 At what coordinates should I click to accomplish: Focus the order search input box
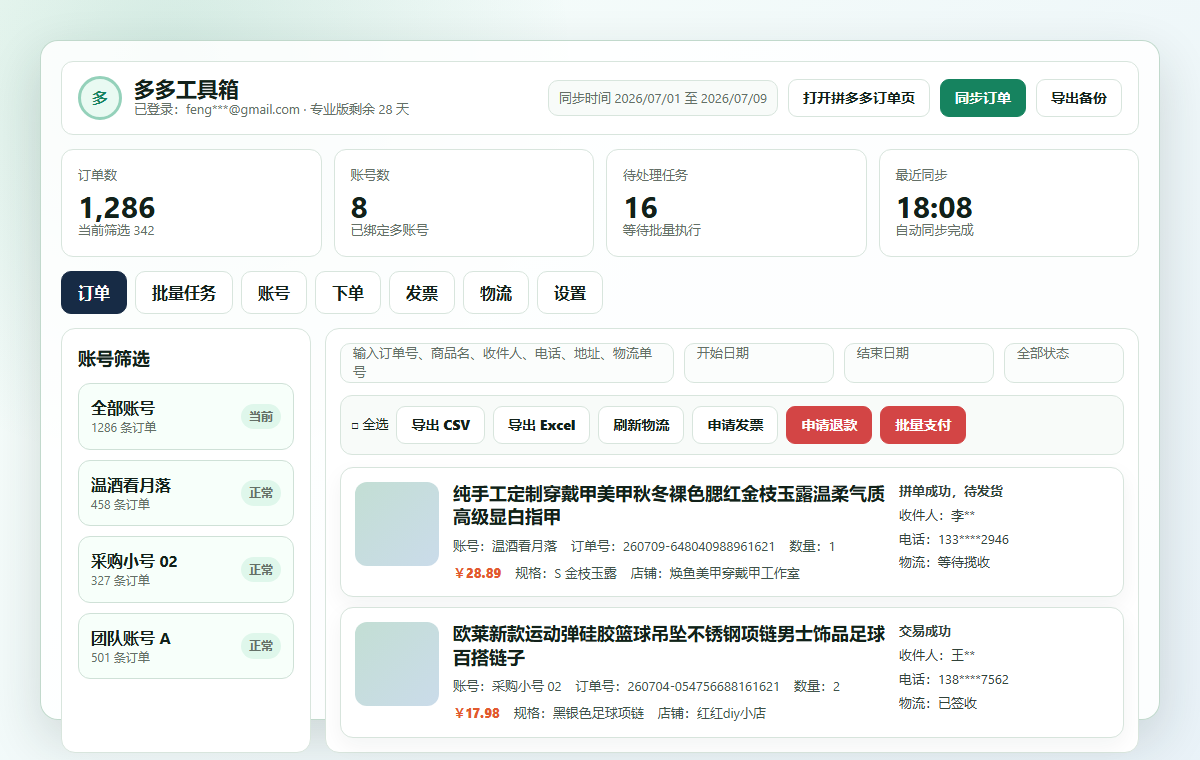(507, 363)
